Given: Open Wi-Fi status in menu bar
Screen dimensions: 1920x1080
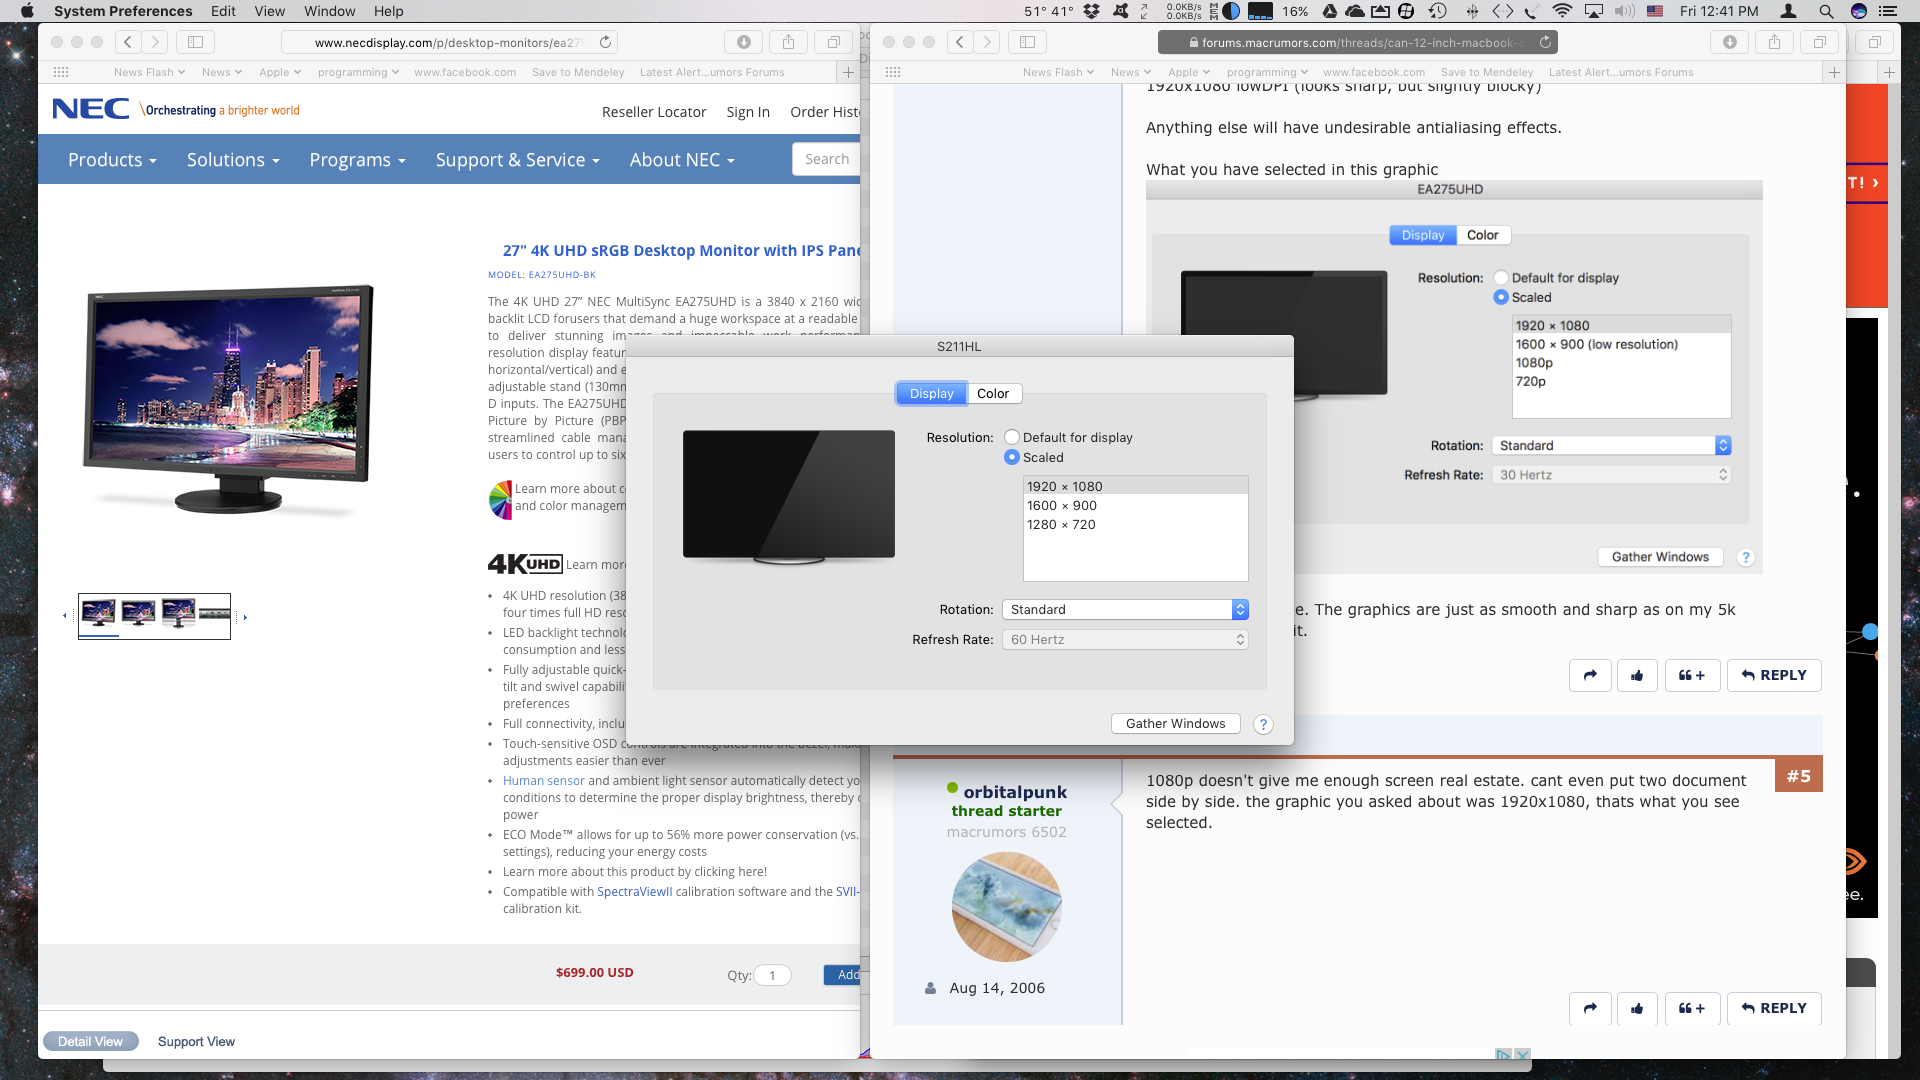Looking at the screenshot, I should click(x=1562, y=11).
